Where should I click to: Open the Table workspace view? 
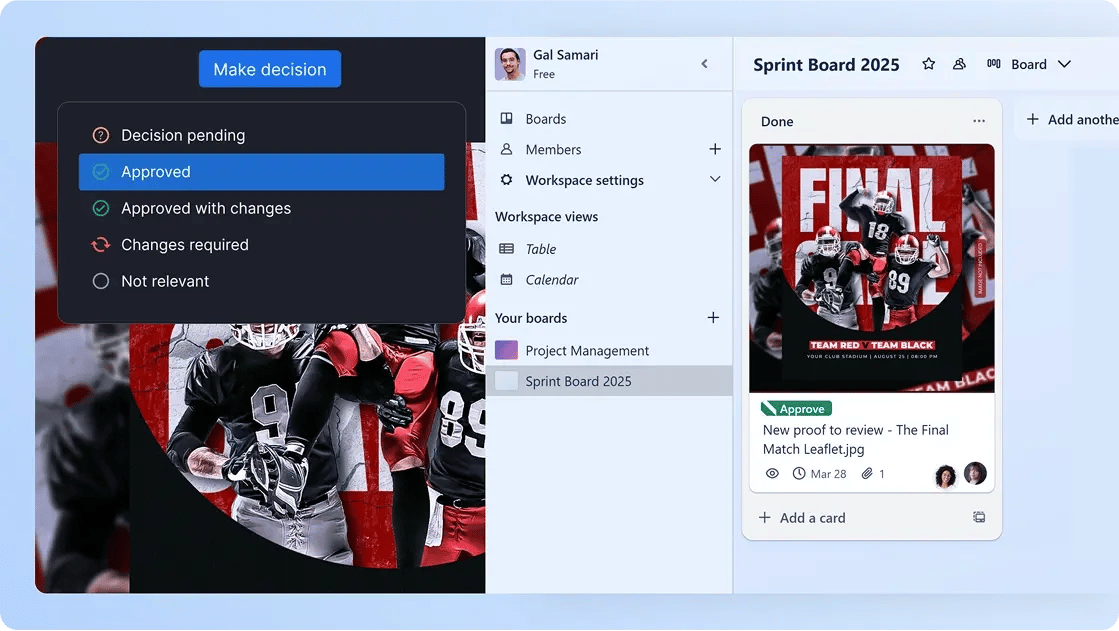coord(540,249)
